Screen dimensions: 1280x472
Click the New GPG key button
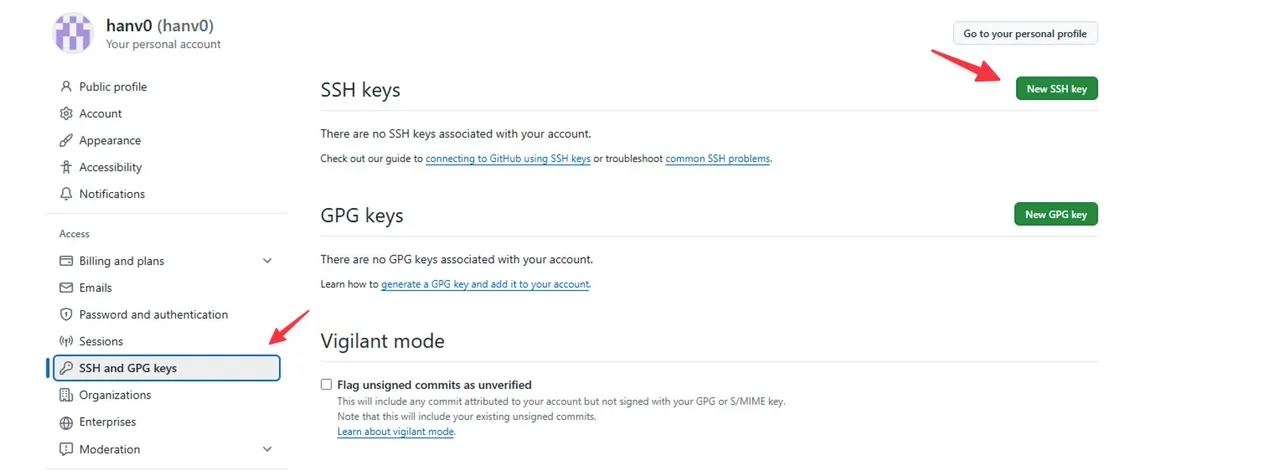coord(1056,214)
